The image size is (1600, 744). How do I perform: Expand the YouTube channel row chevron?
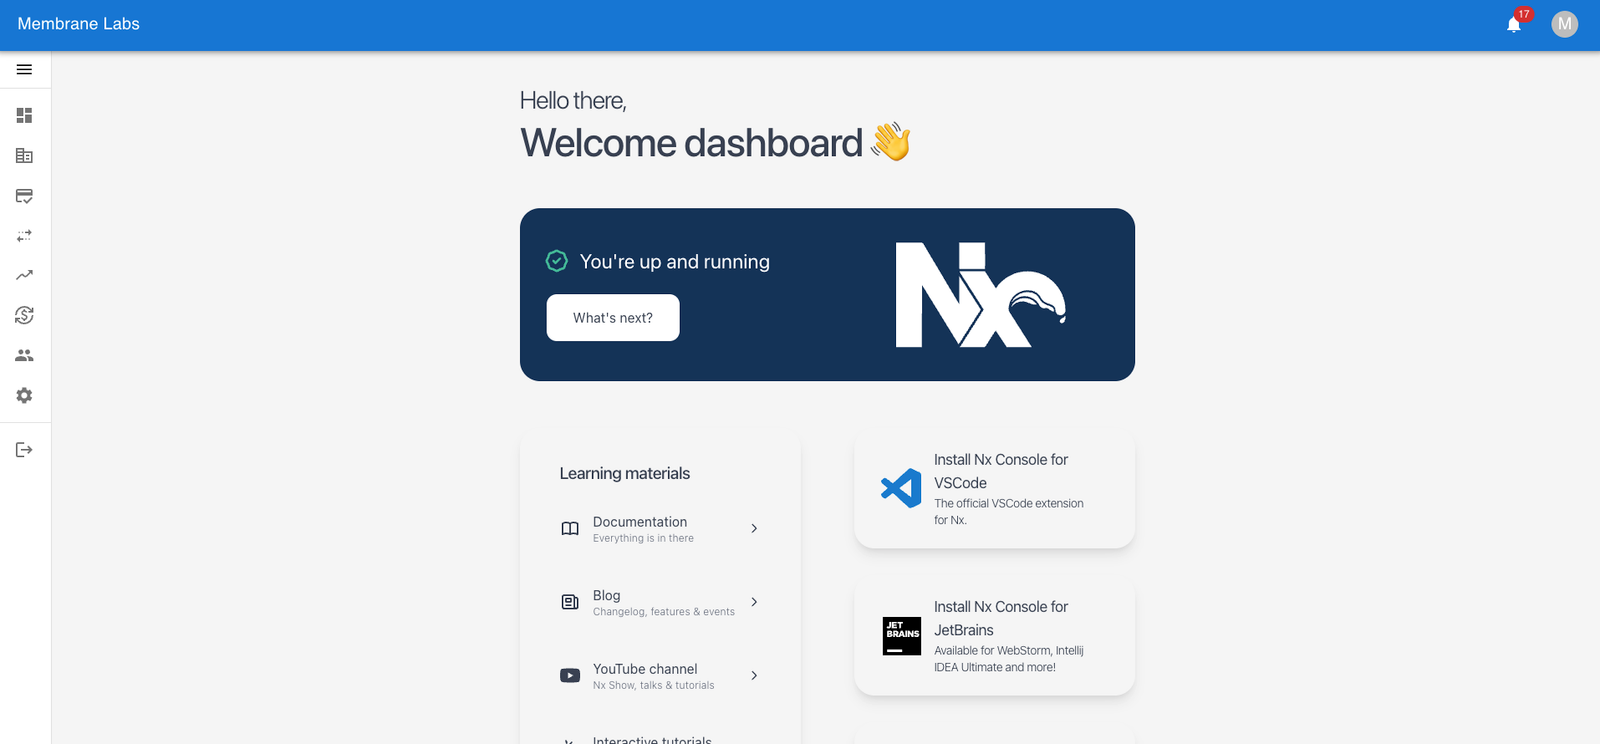point(754,675)
